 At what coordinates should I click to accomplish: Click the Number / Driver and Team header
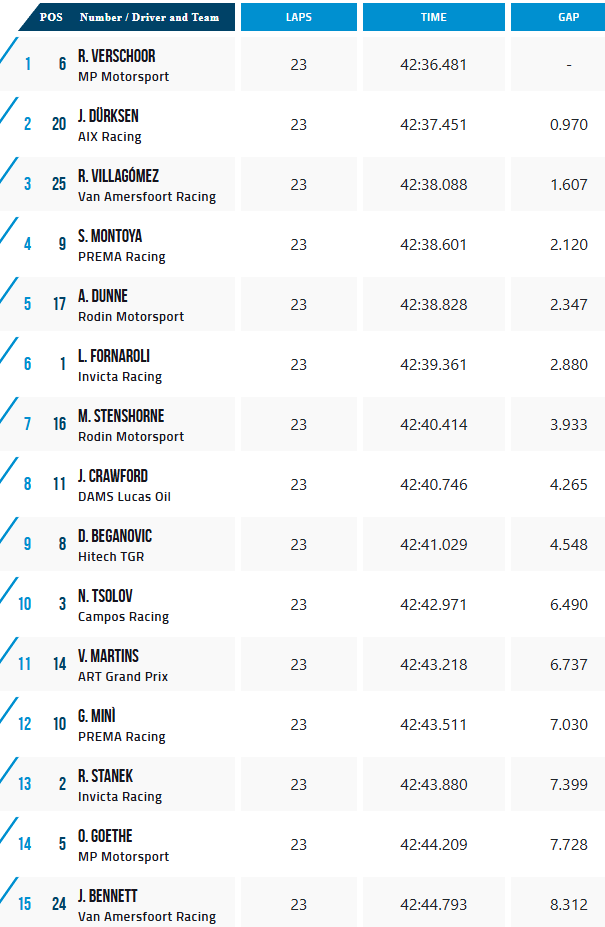tap(149, 17)
